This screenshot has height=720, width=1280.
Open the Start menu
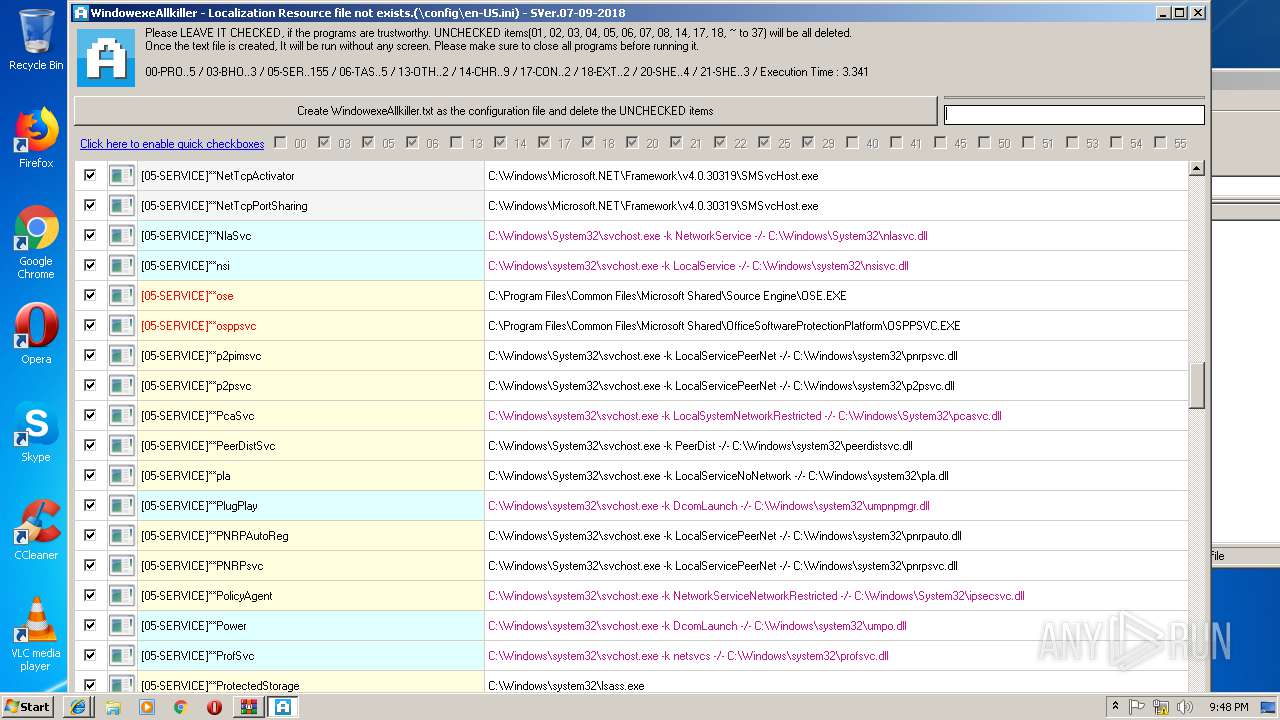pyautogui.click(x=28, y=707)
